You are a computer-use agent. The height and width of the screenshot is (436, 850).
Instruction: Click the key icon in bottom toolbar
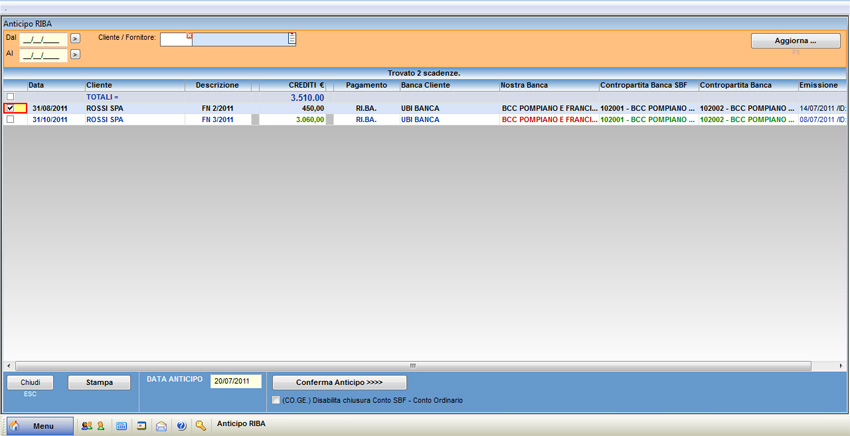(201, 426)
